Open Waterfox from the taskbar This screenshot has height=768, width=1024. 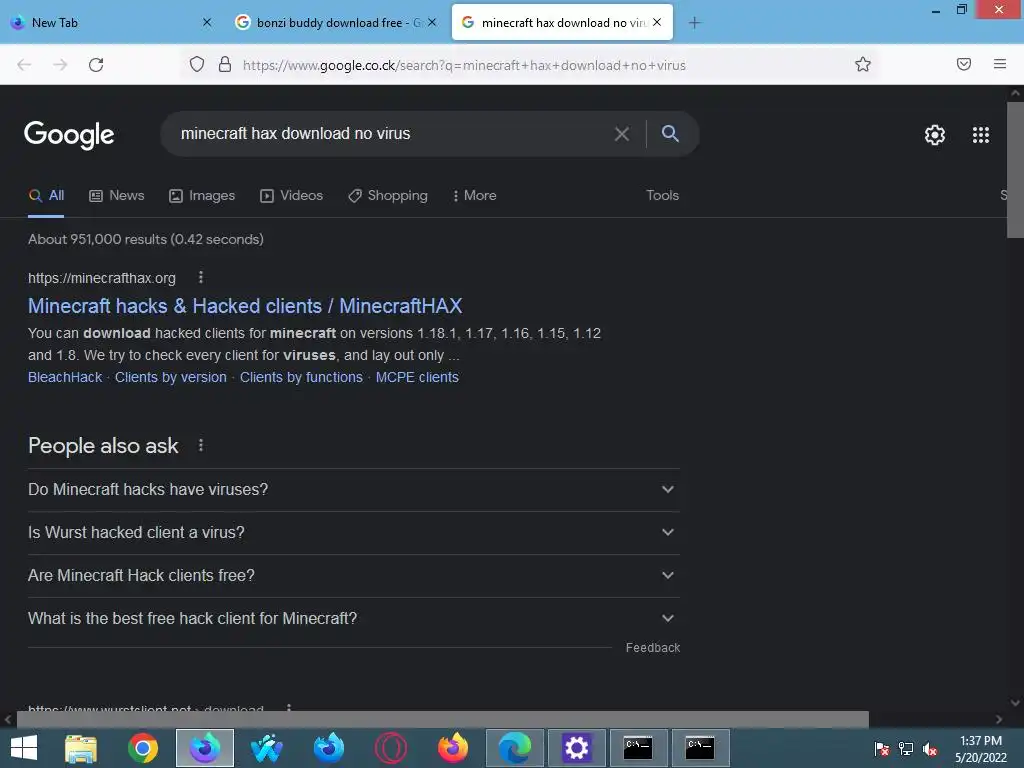266,748
